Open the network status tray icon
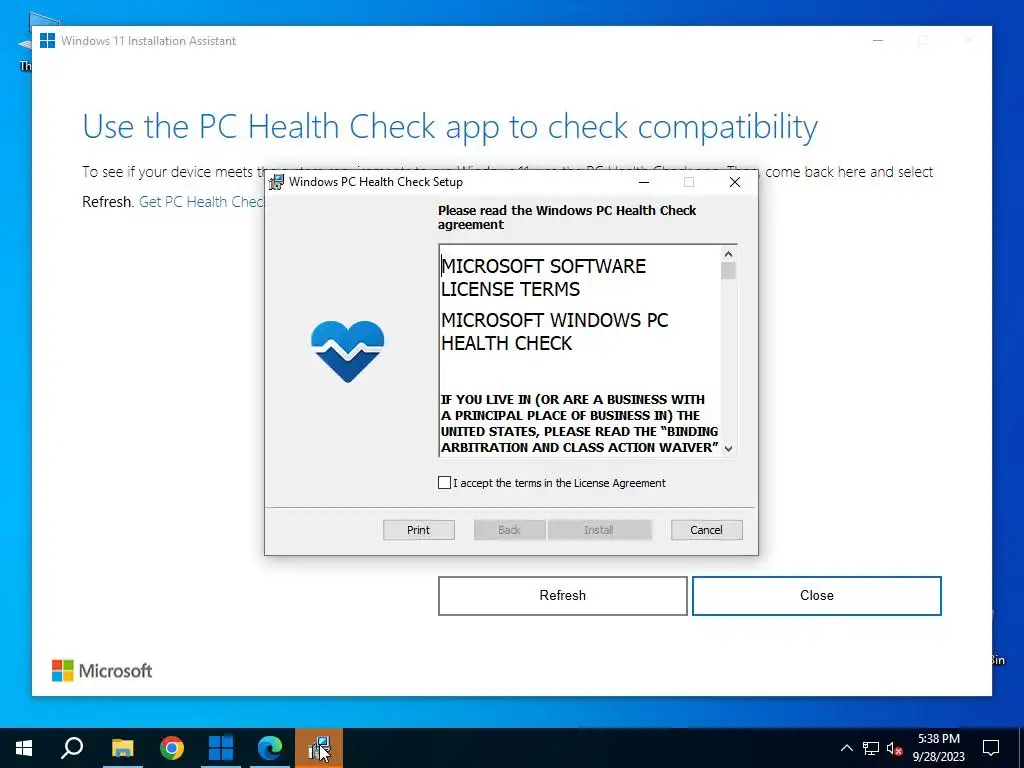The image size is (1024, 768). pos(871,748)
